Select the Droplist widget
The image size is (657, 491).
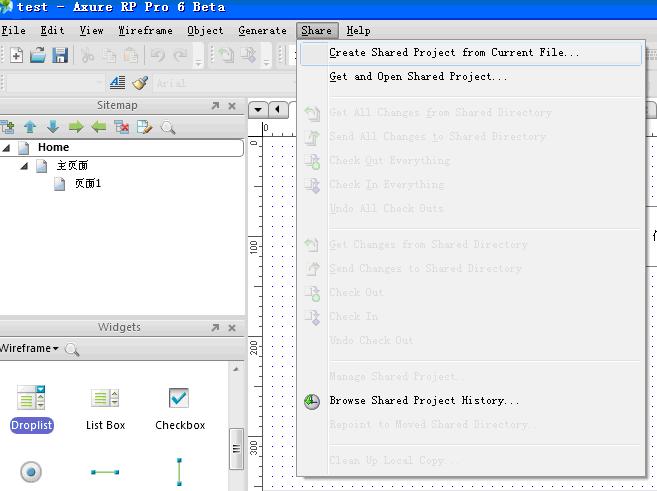tap(31, 408)
